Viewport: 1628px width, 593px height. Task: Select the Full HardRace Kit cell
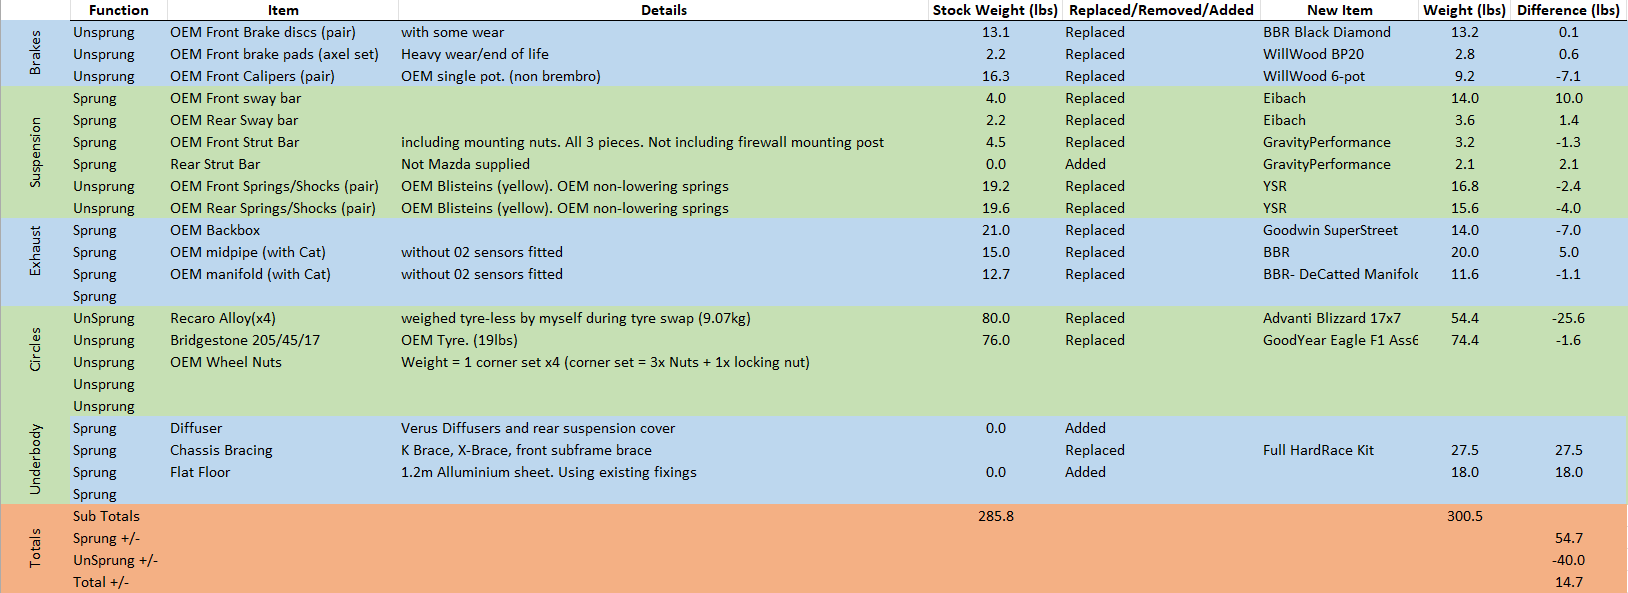pos(1318,450)
